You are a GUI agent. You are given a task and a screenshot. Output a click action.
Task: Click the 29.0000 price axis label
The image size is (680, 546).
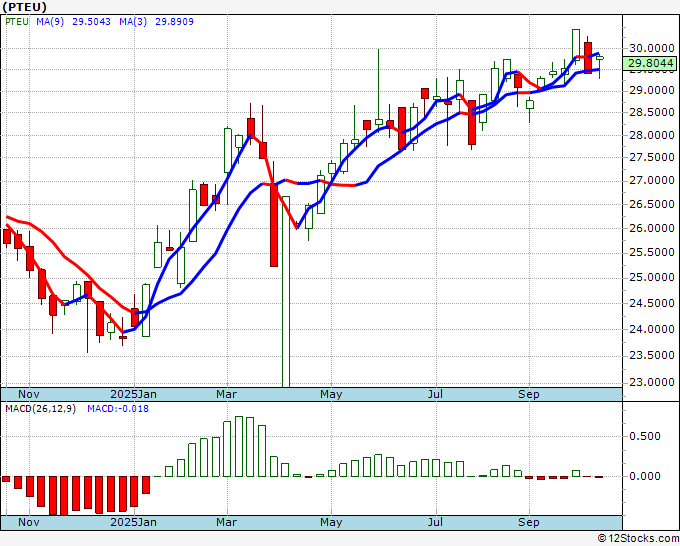point(652,91)
